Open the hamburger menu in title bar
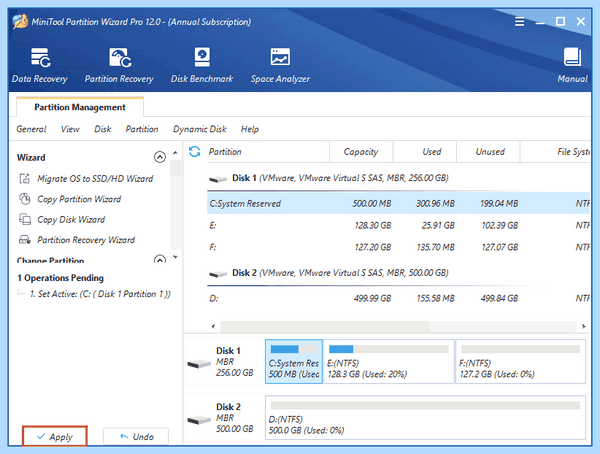 [519, 21]
